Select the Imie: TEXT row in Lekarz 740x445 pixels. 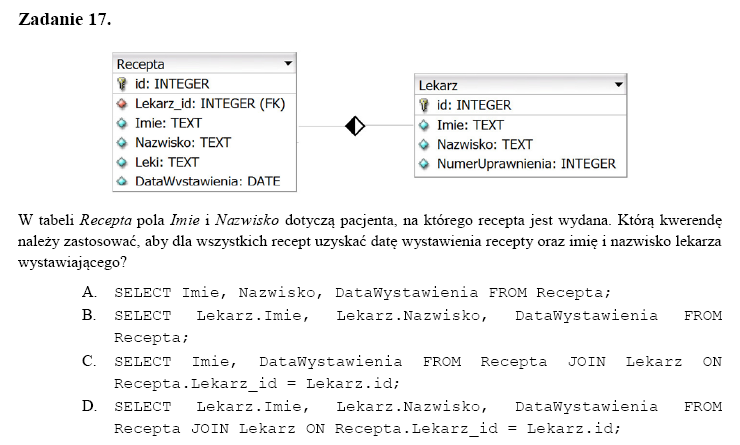tap(470, 125)
